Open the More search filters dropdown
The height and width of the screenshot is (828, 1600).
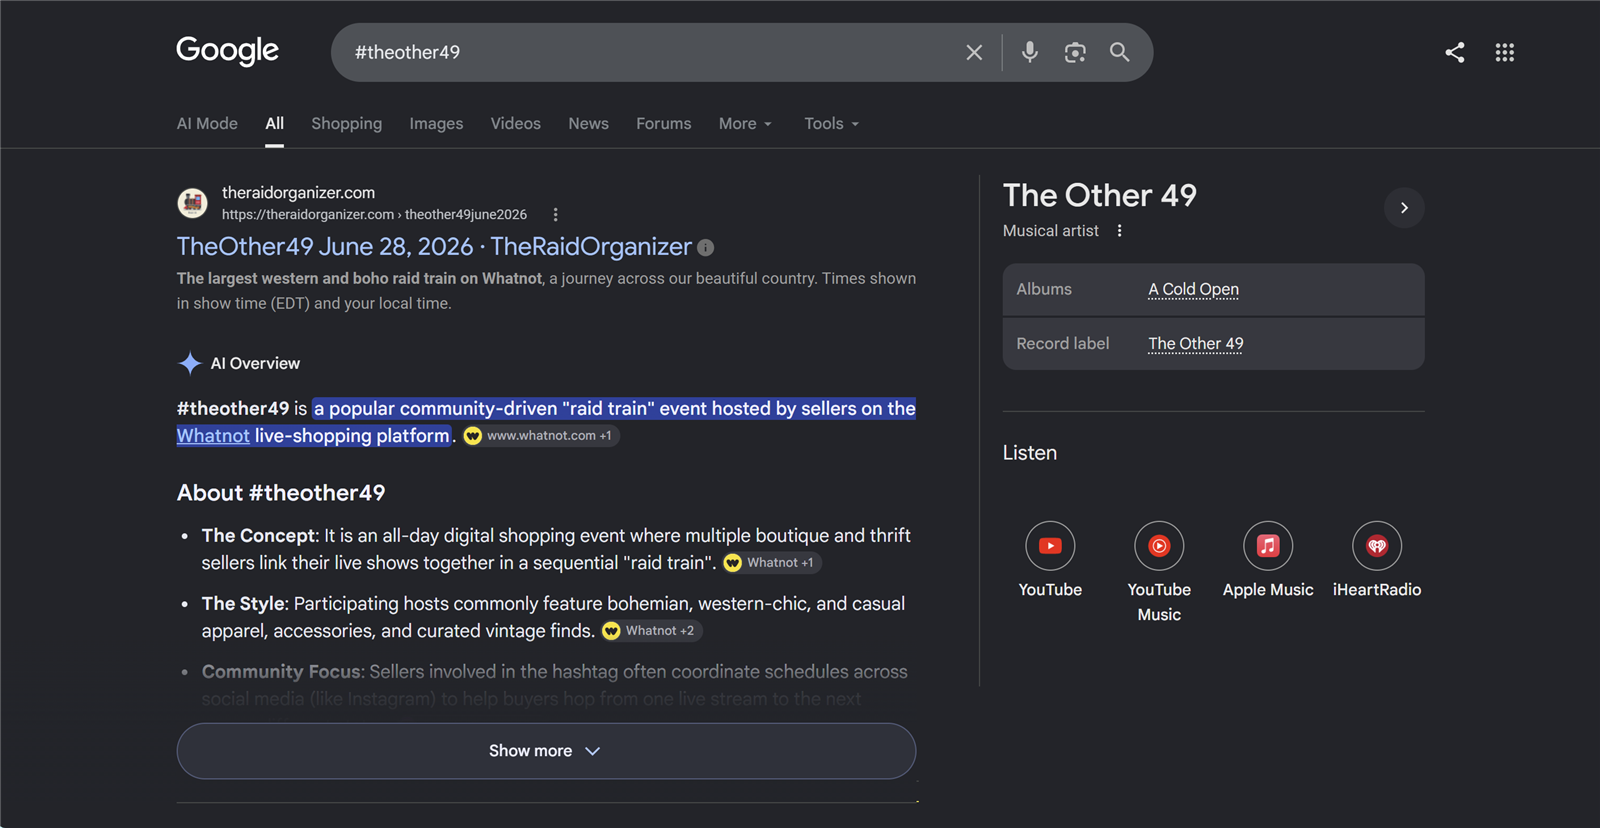tap(745, 124)
